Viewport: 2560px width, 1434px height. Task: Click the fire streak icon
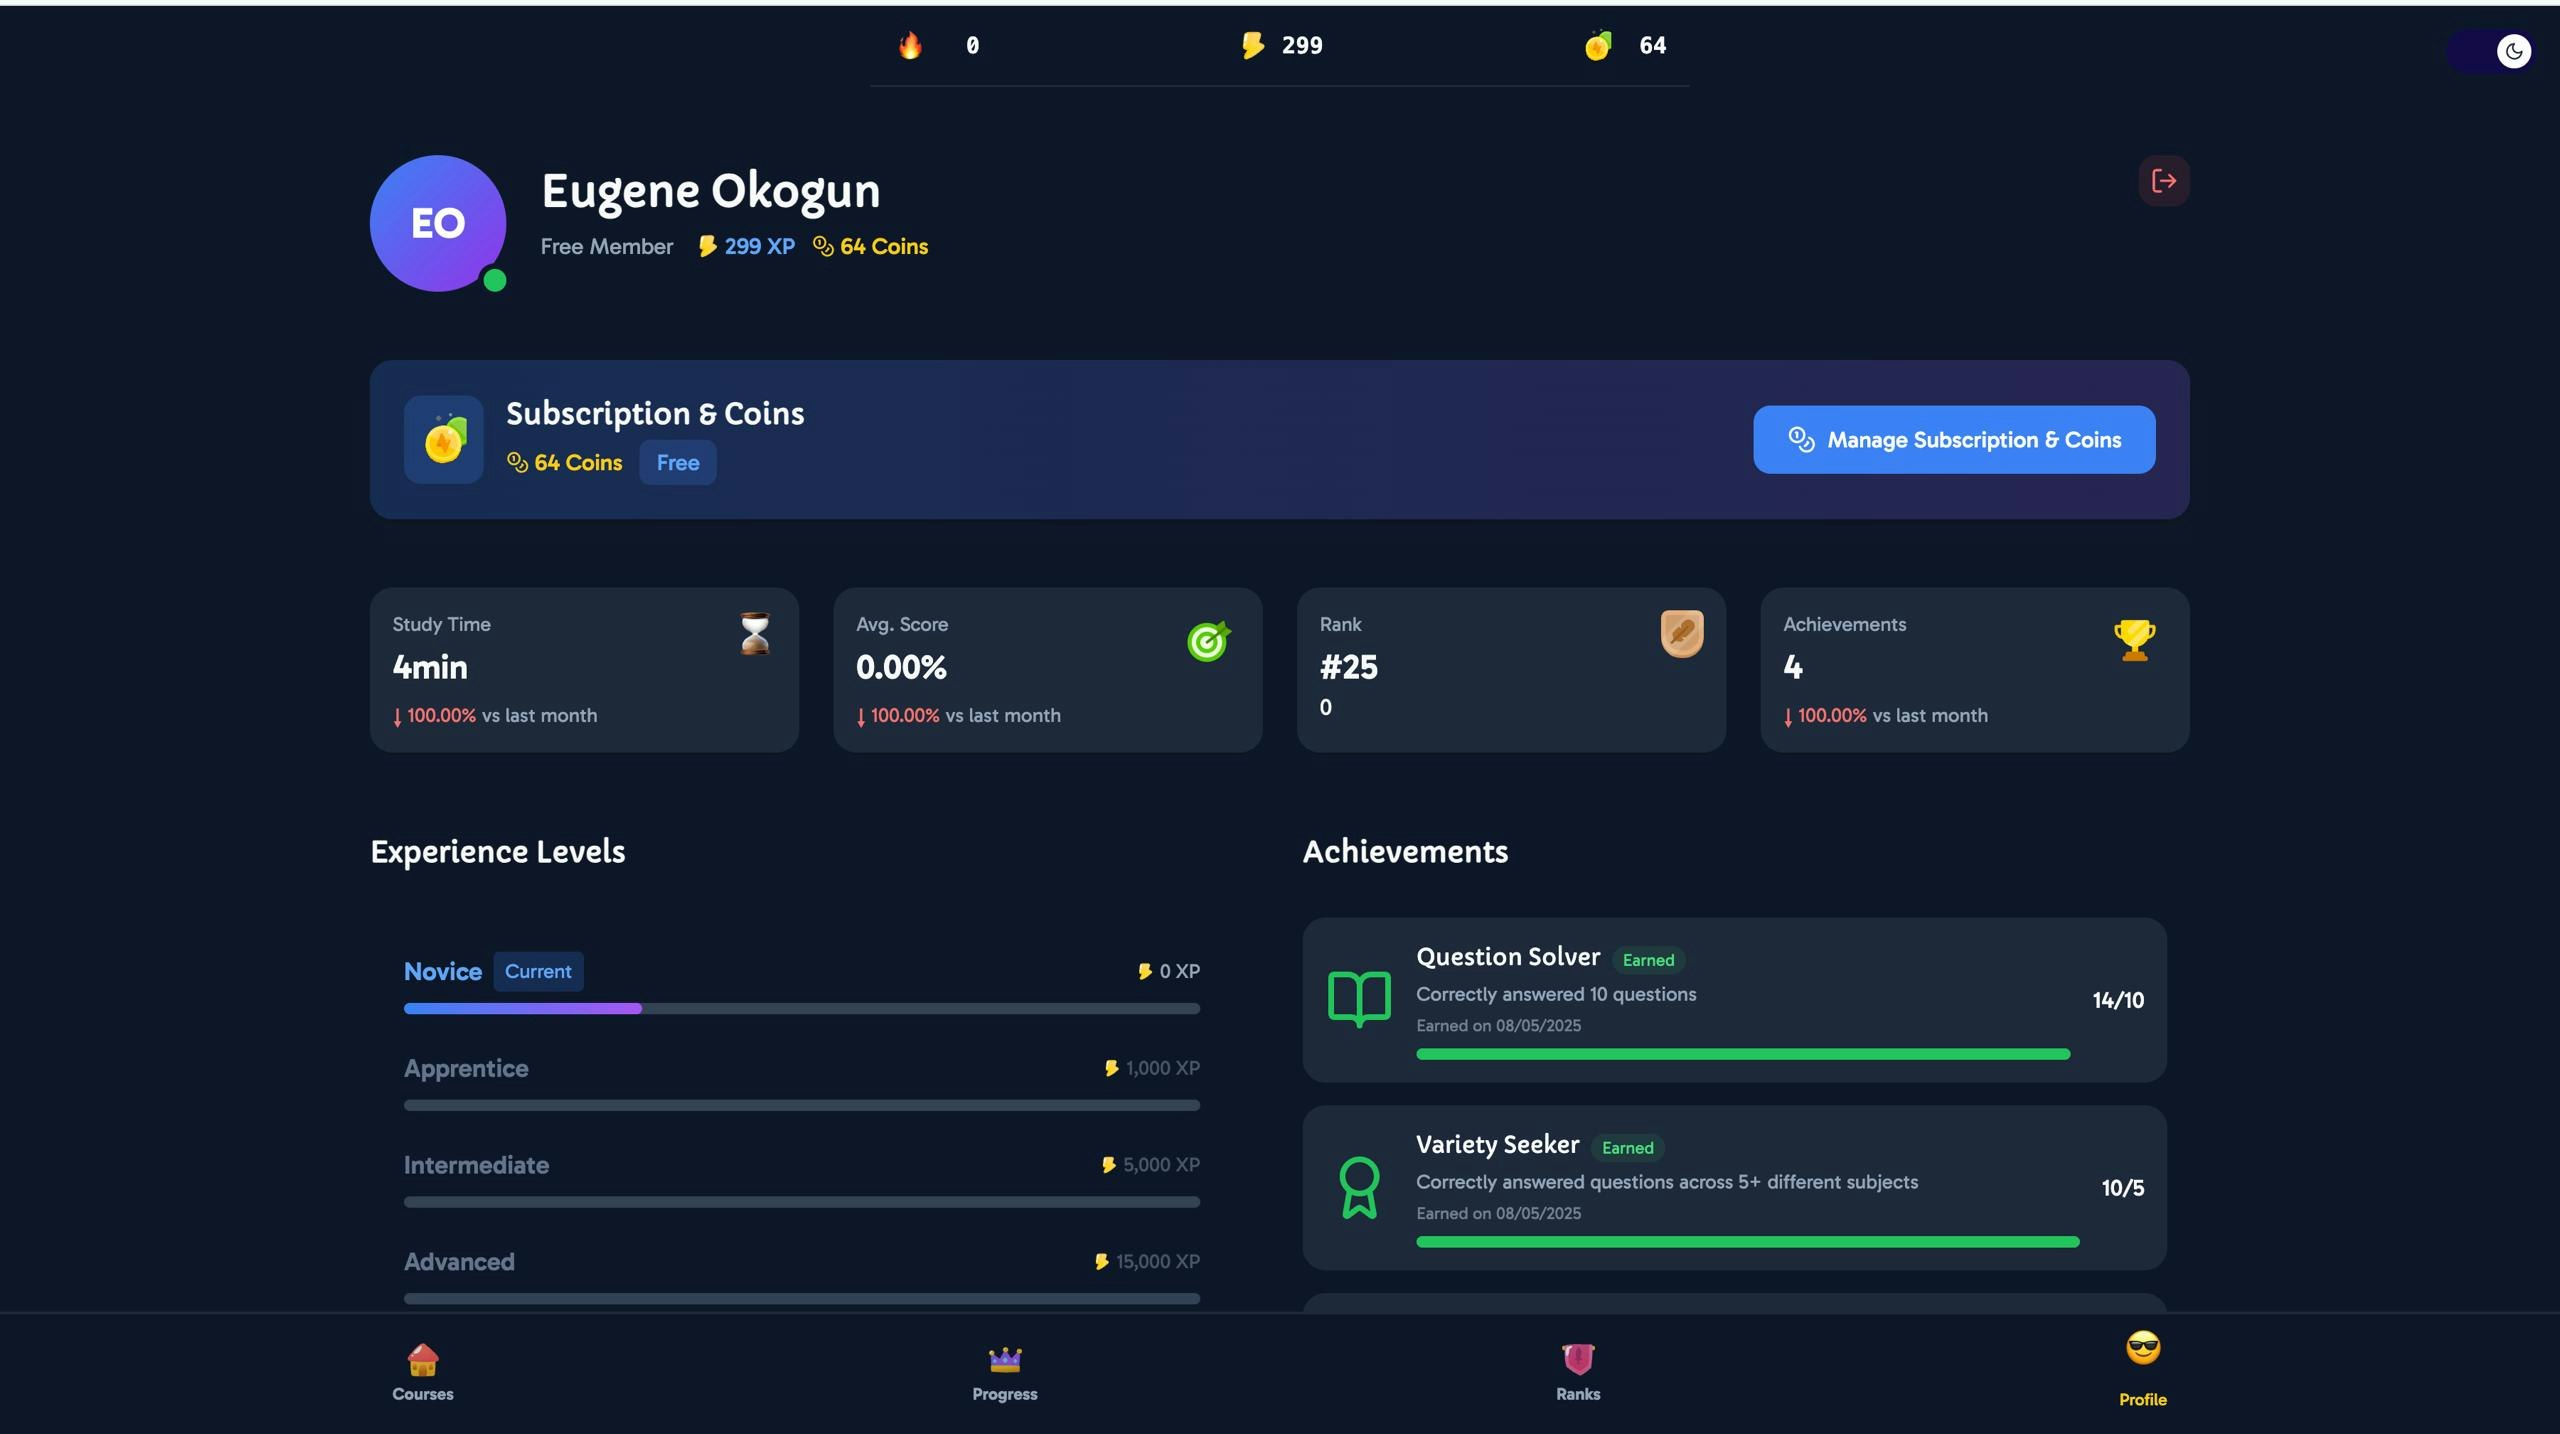point(910,45)
